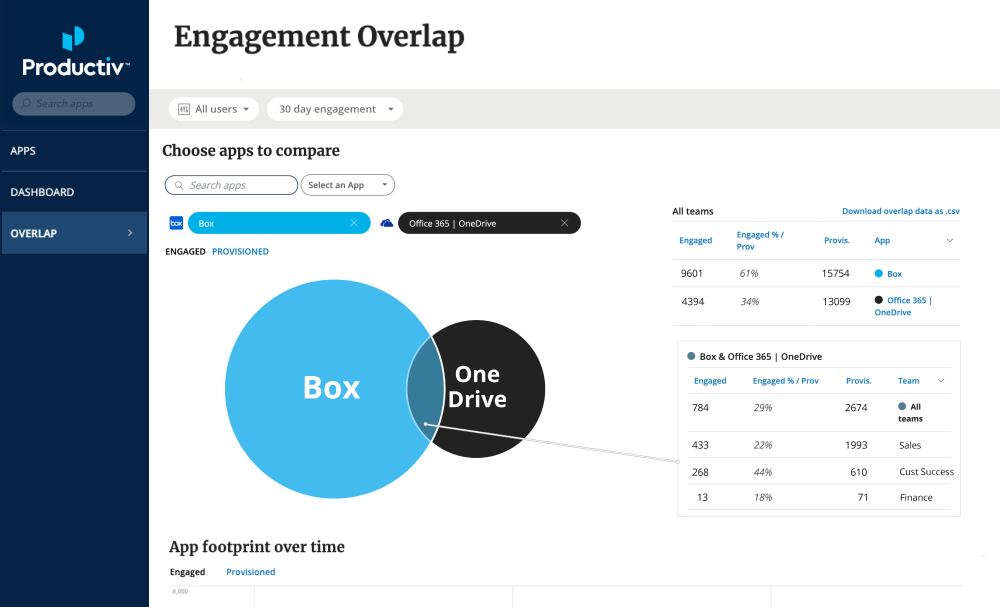
Task: Sort All teams table by App column
Action: [882, 240]
